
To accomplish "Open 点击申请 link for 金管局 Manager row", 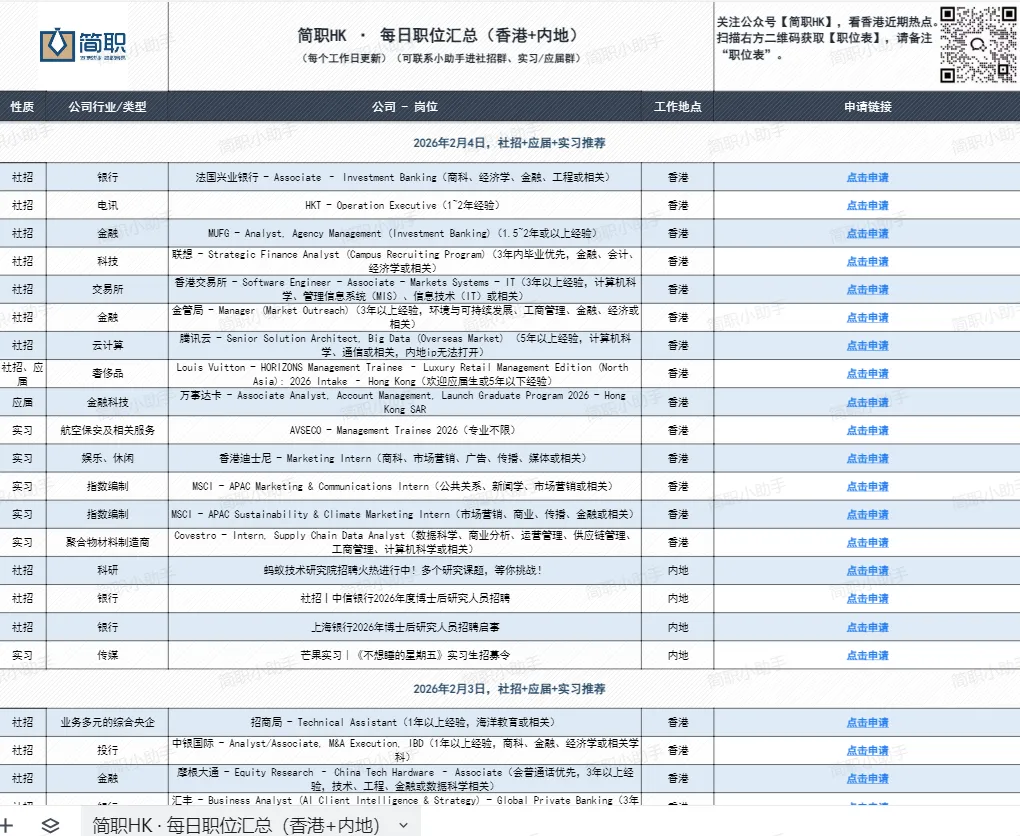I will 867,317.
